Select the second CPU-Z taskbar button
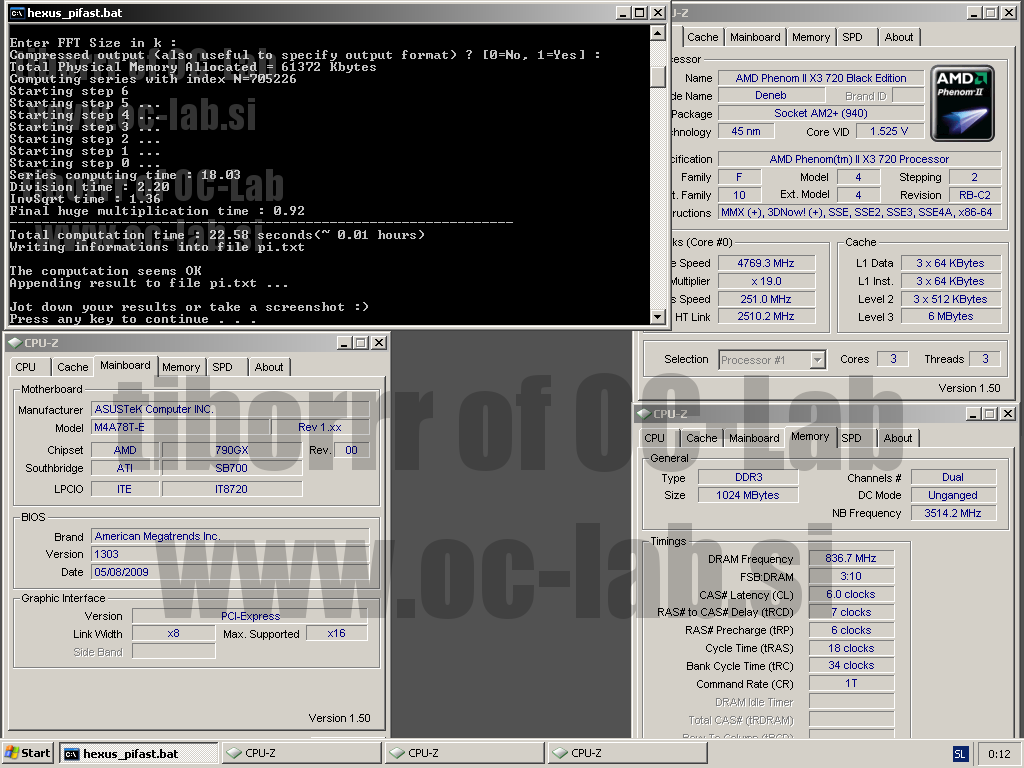Image resolution: width=1024 pixels, height=768 pixels. 464,753
